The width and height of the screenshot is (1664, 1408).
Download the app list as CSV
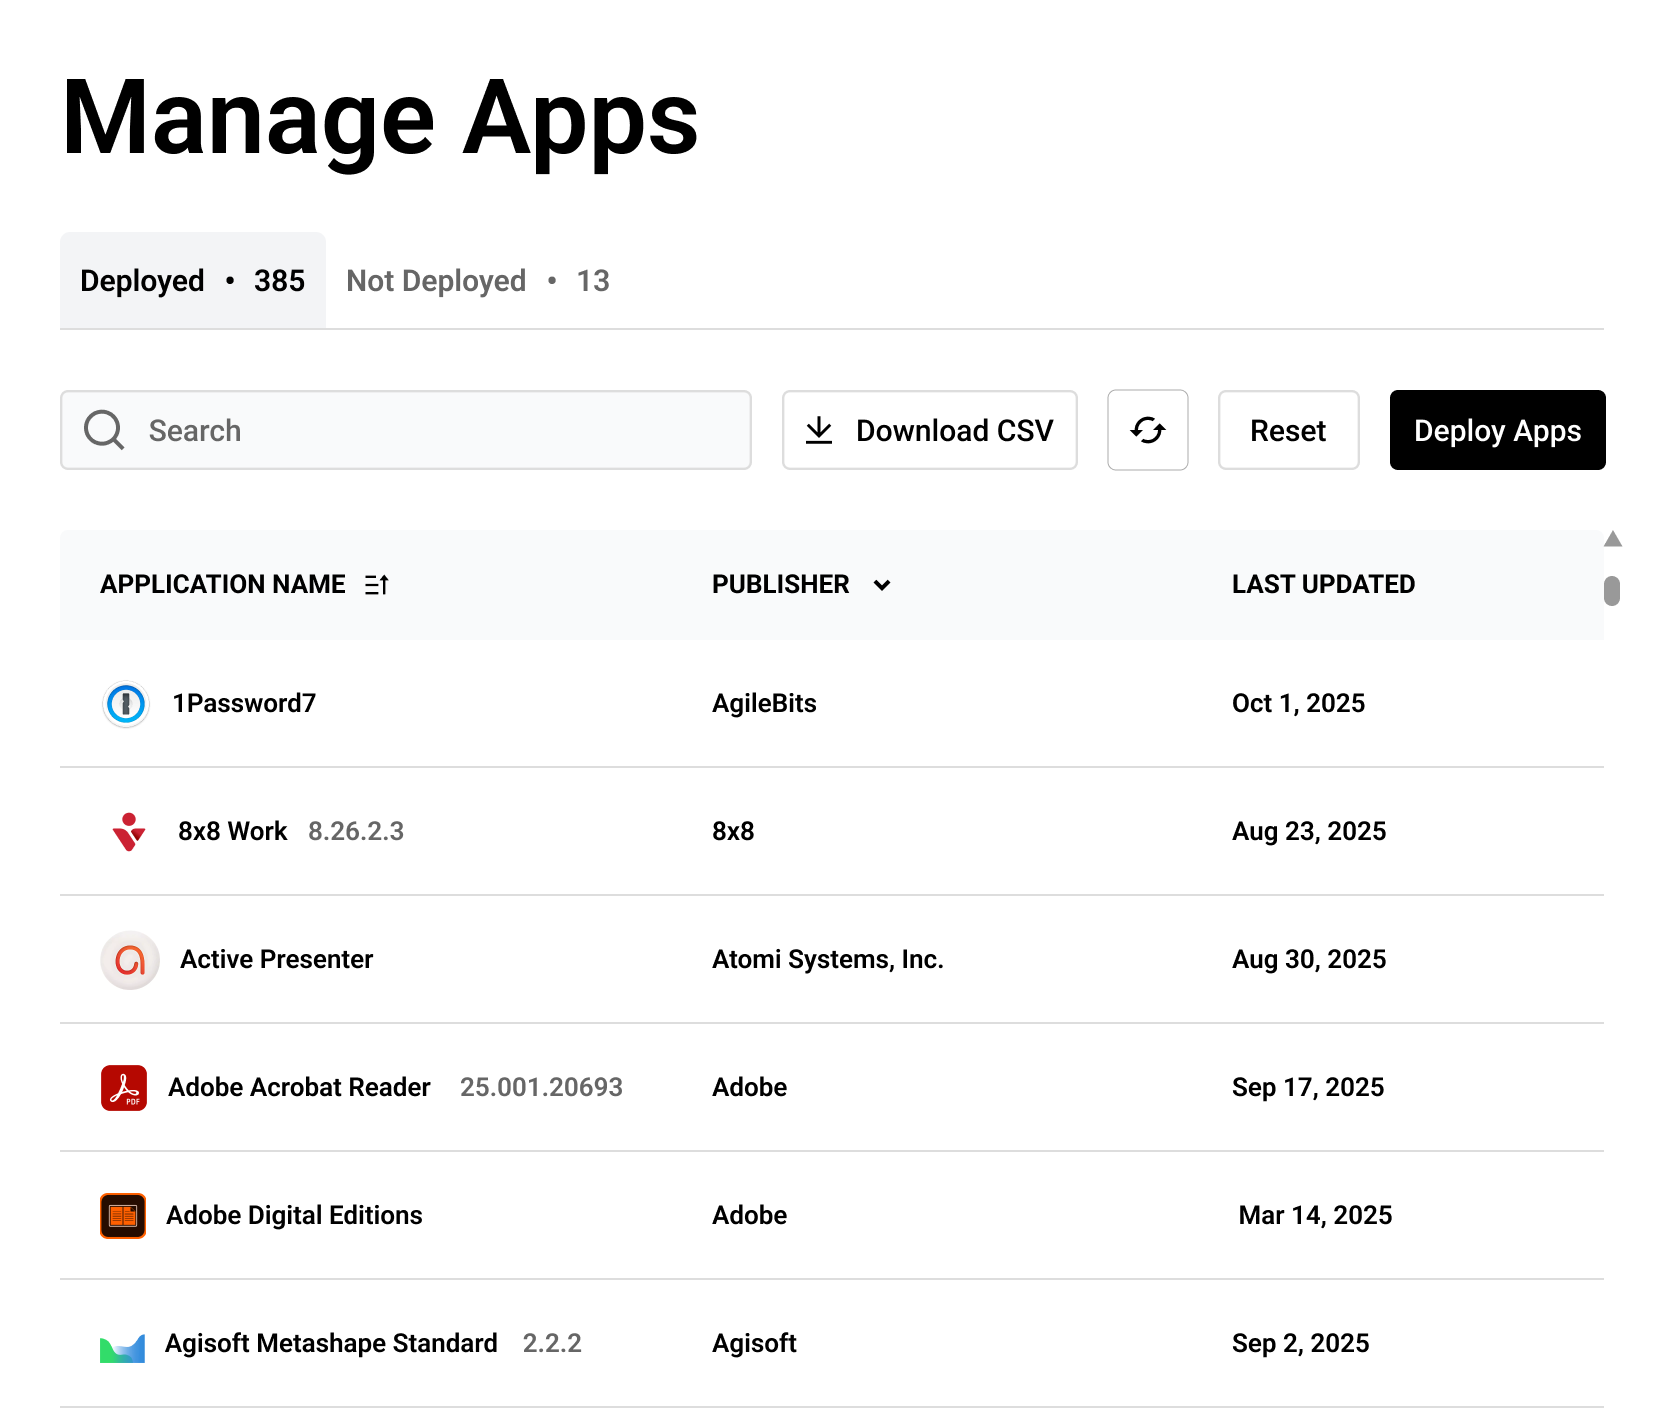pyautogui.click(x=928, y=430)
